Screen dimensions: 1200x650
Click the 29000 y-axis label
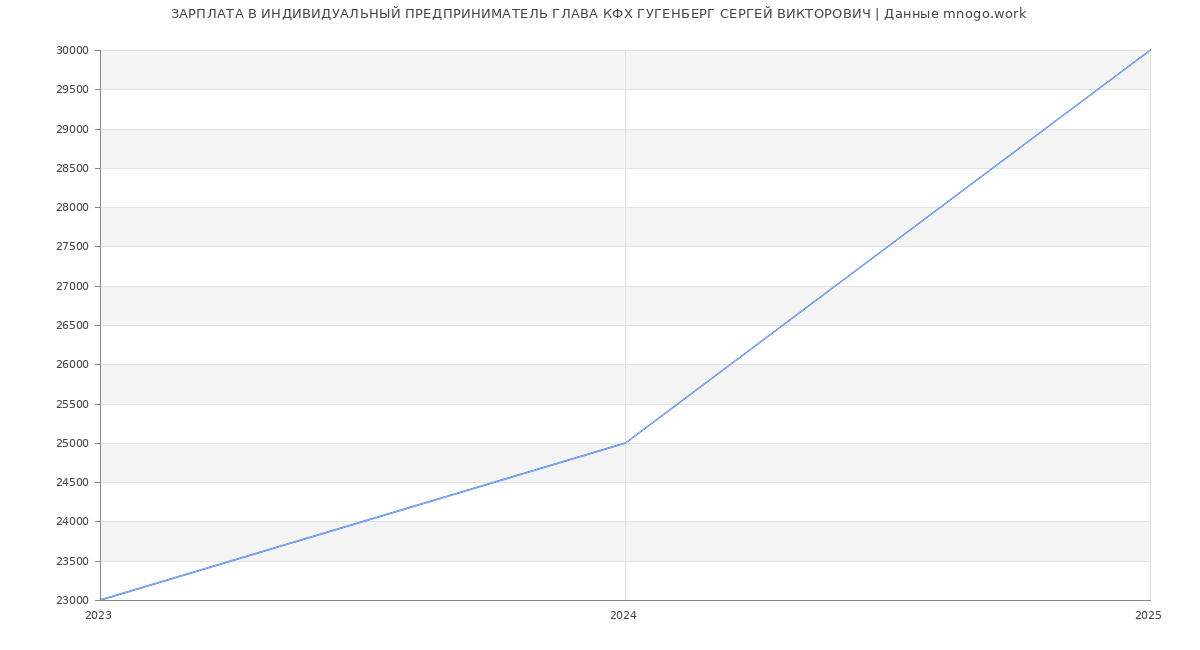72,129
